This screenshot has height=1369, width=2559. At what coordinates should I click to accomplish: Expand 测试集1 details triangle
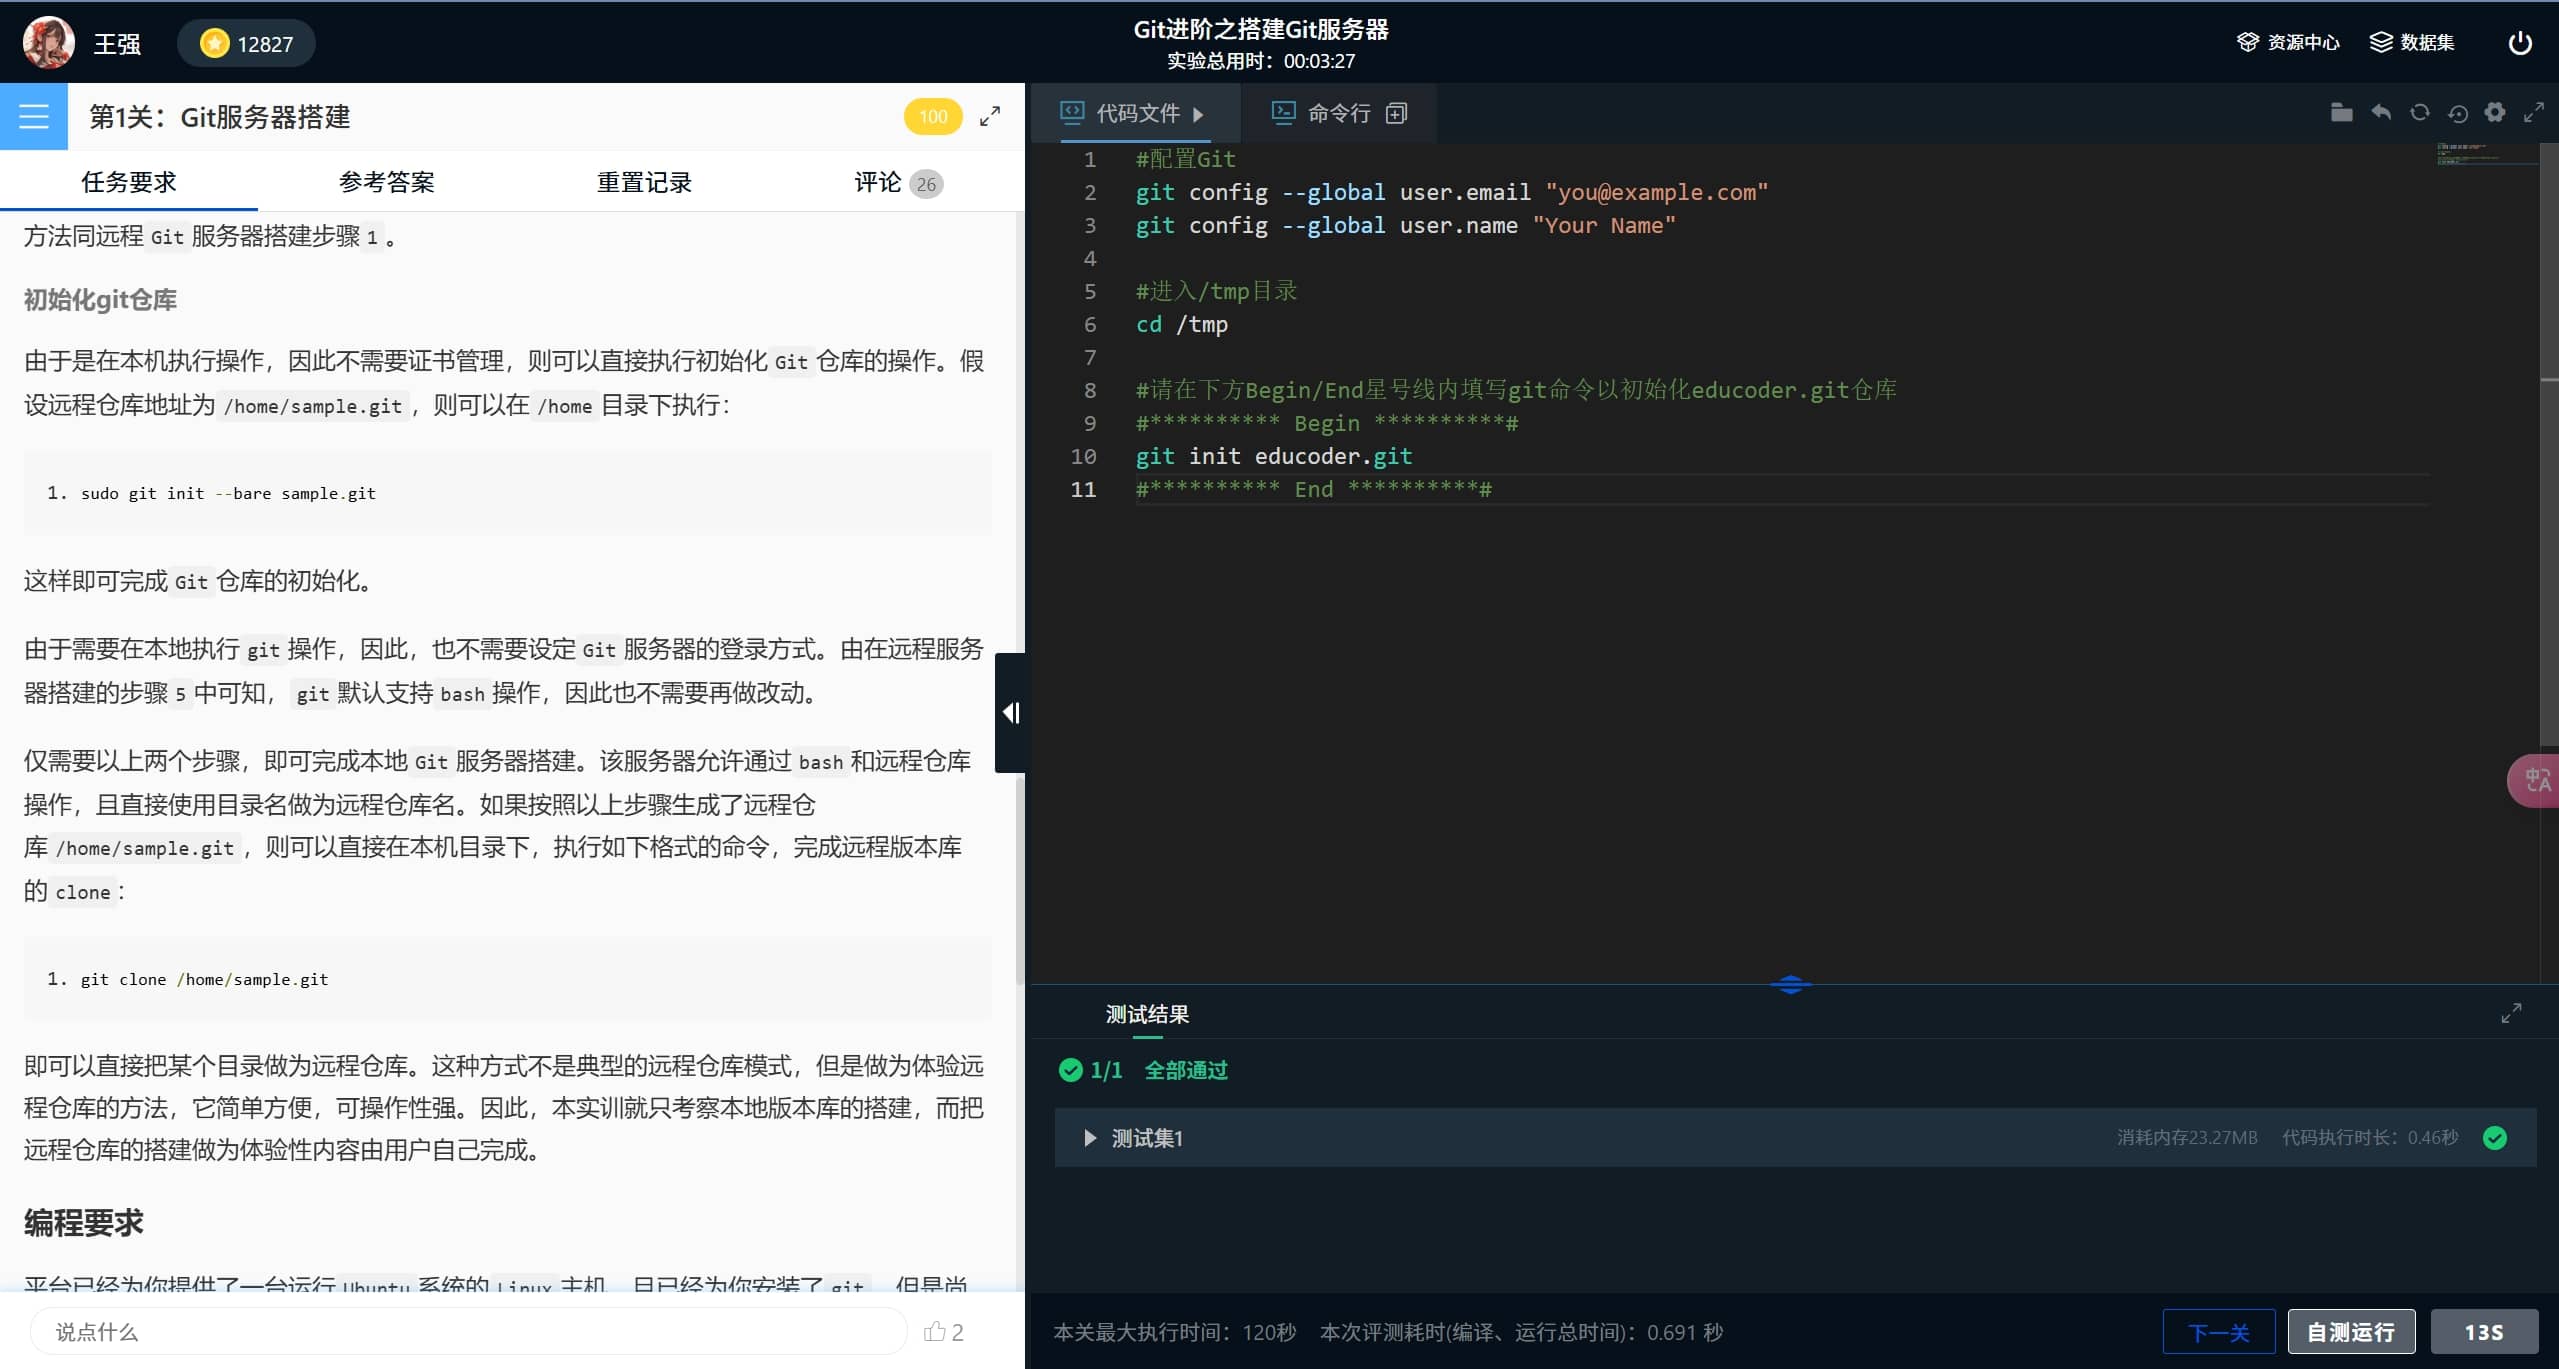(x=1090, y=1138)
